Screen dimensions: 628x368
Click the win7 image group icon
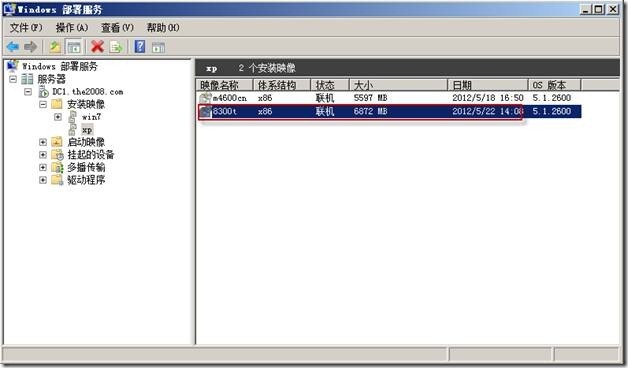[x=72, y=117]
